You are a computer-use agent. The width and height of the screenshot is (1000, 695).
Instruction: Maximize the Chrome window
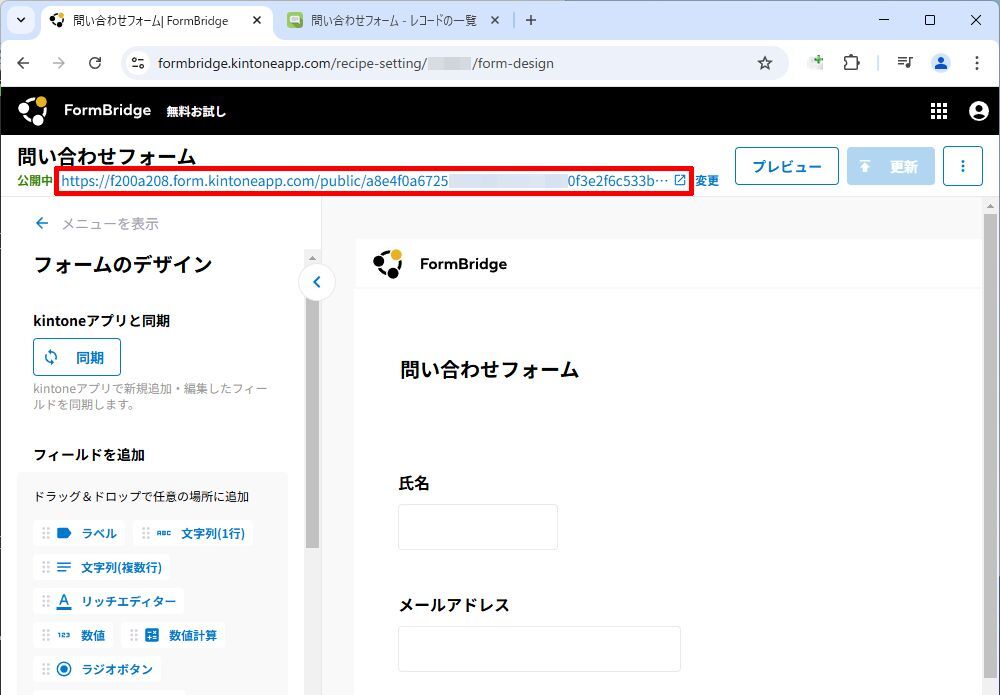click(930, 20)
